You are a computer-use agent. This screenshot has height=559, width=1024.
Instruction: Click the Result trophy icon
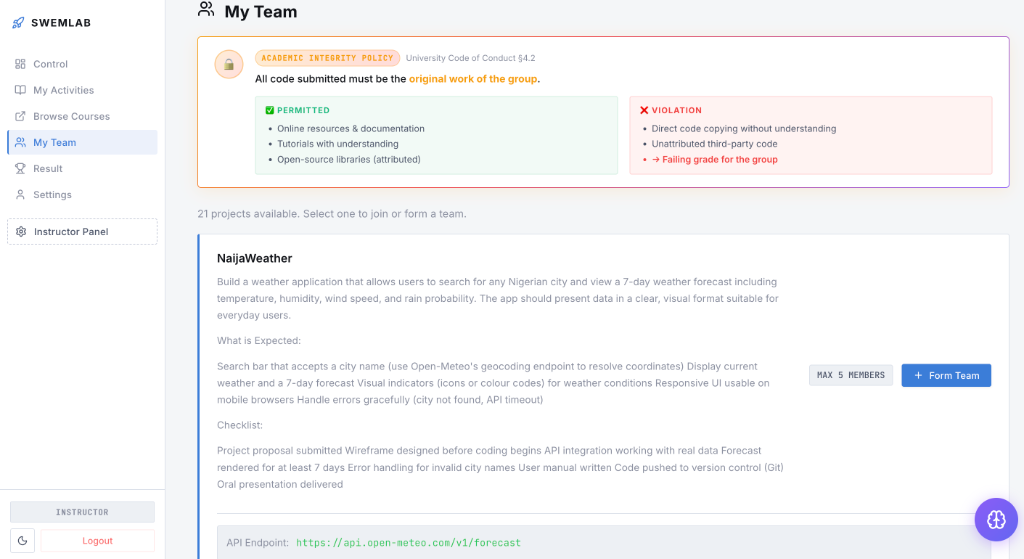pyautogui.click(x=20, y=168)
